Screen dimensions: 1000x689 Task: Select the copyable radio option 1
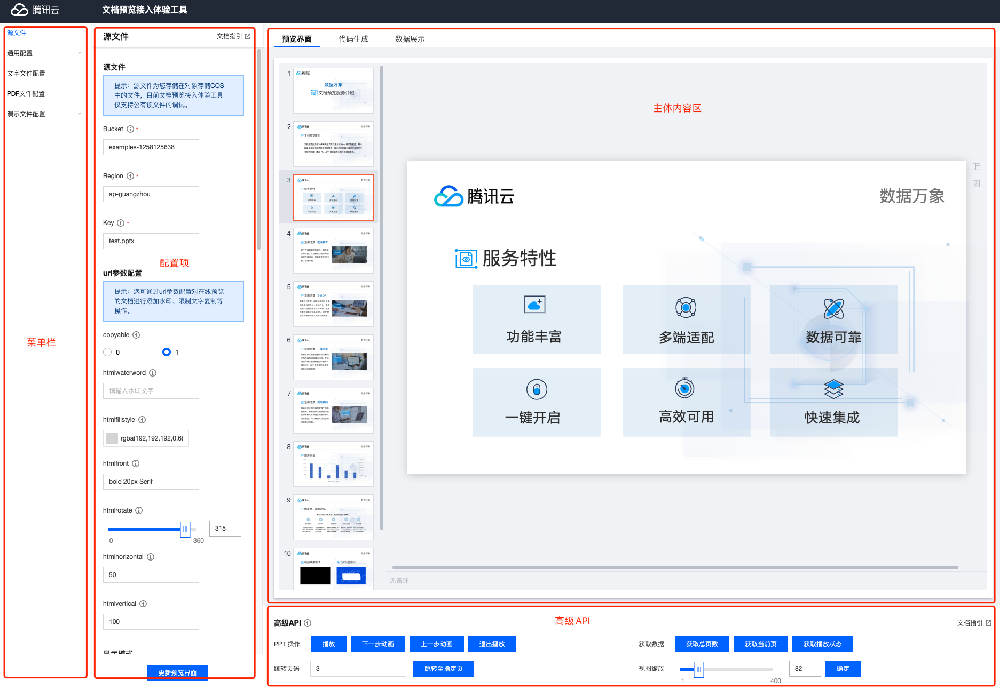coord(166,352)
